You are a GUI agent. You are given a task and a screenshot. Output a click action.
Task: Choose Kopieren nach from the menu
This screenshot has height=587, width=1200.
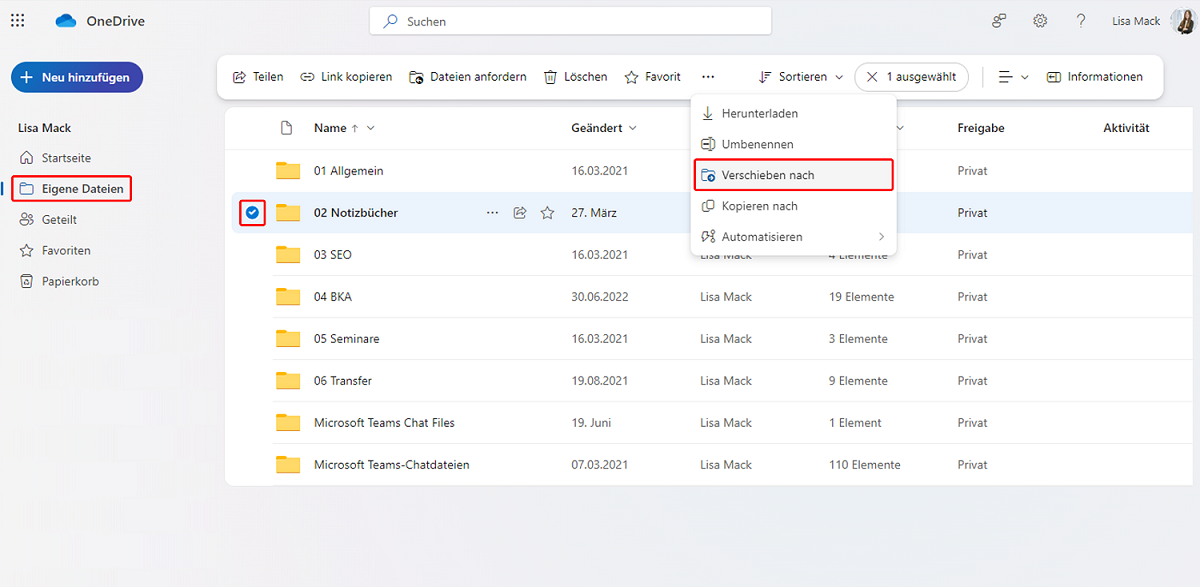(x=793, y=206)
